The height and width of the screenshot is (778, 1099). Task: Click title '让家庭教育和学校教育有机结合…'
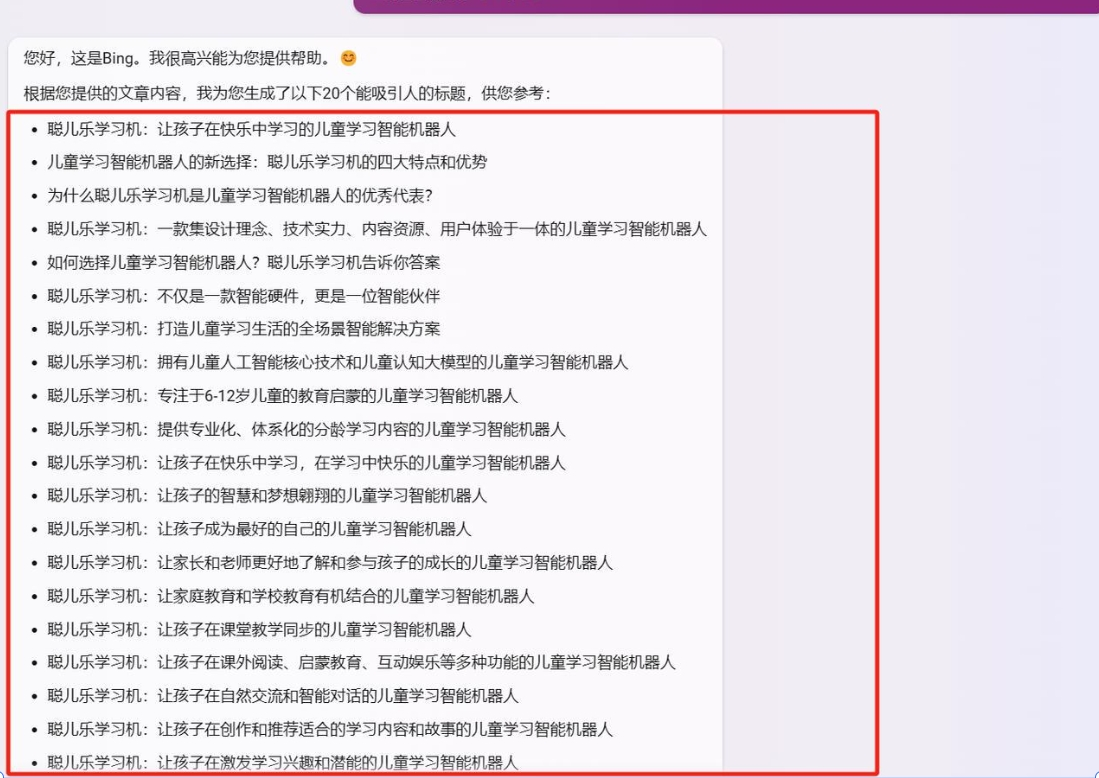[291, 596]
